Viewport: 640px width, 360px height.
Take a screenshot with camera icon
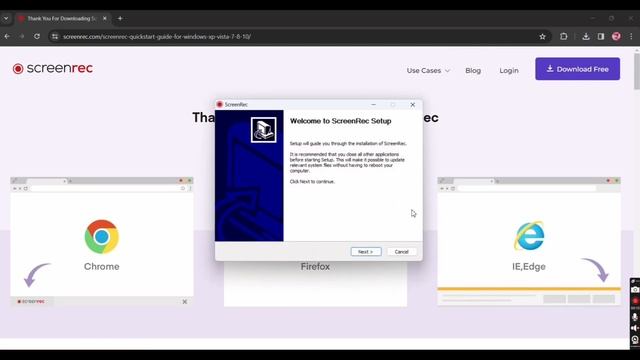click(635, 289)
